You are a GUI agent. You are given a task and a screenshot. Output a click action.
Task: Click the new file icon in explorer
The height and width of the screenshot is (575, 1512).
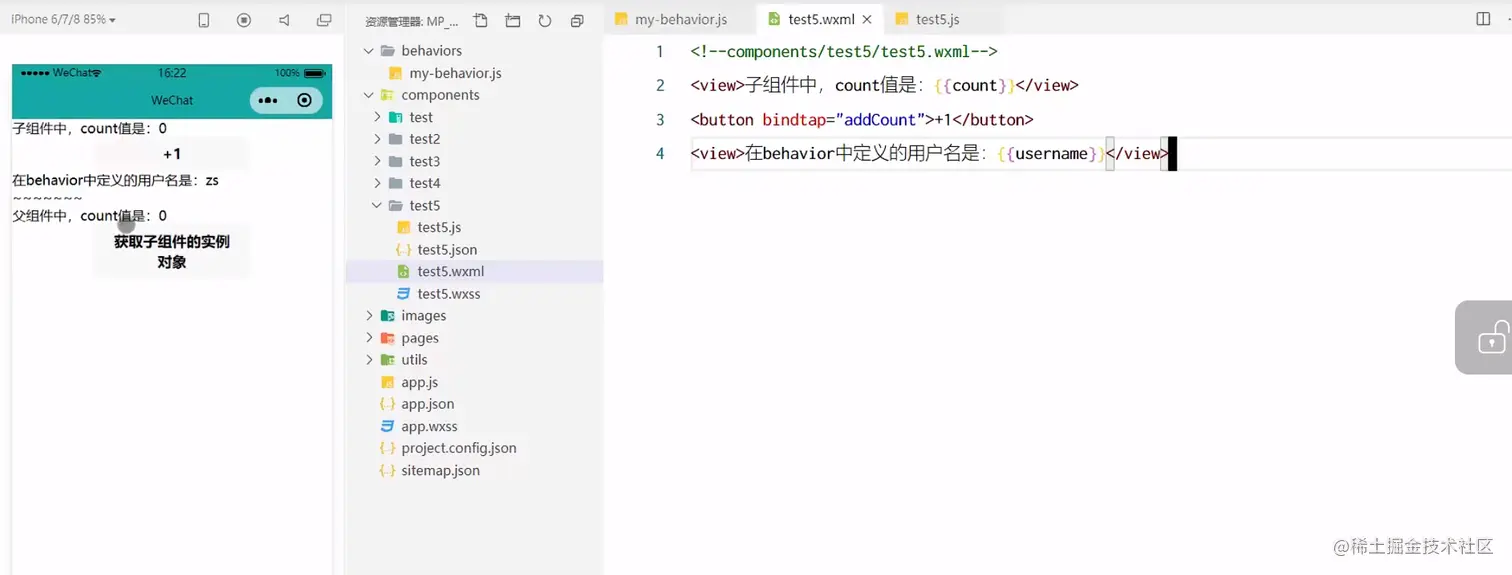pyautogui.click(x=481, y=21)
